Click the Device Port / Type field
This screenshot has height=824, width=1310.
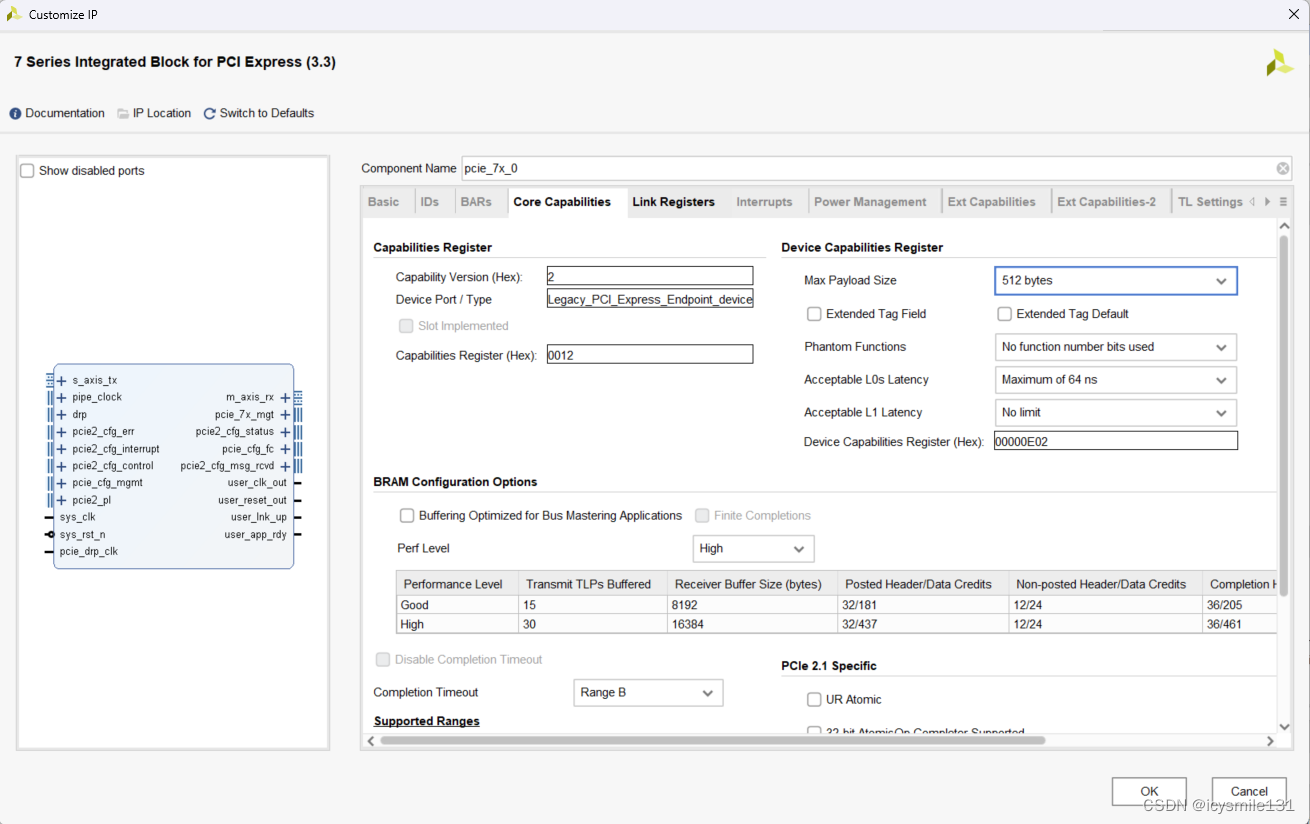click(650, 300)
